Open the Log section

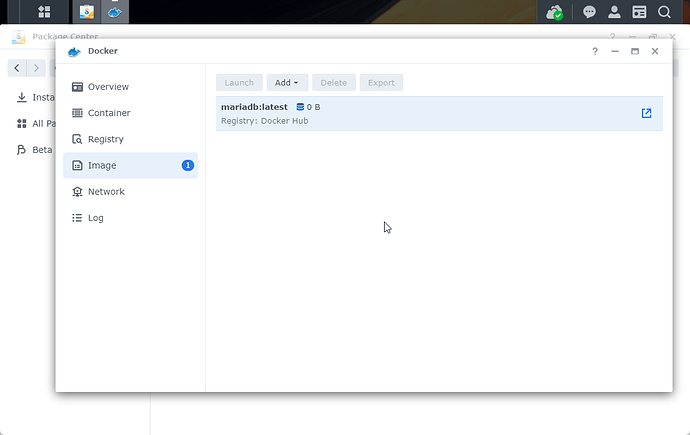click(131, 218)
